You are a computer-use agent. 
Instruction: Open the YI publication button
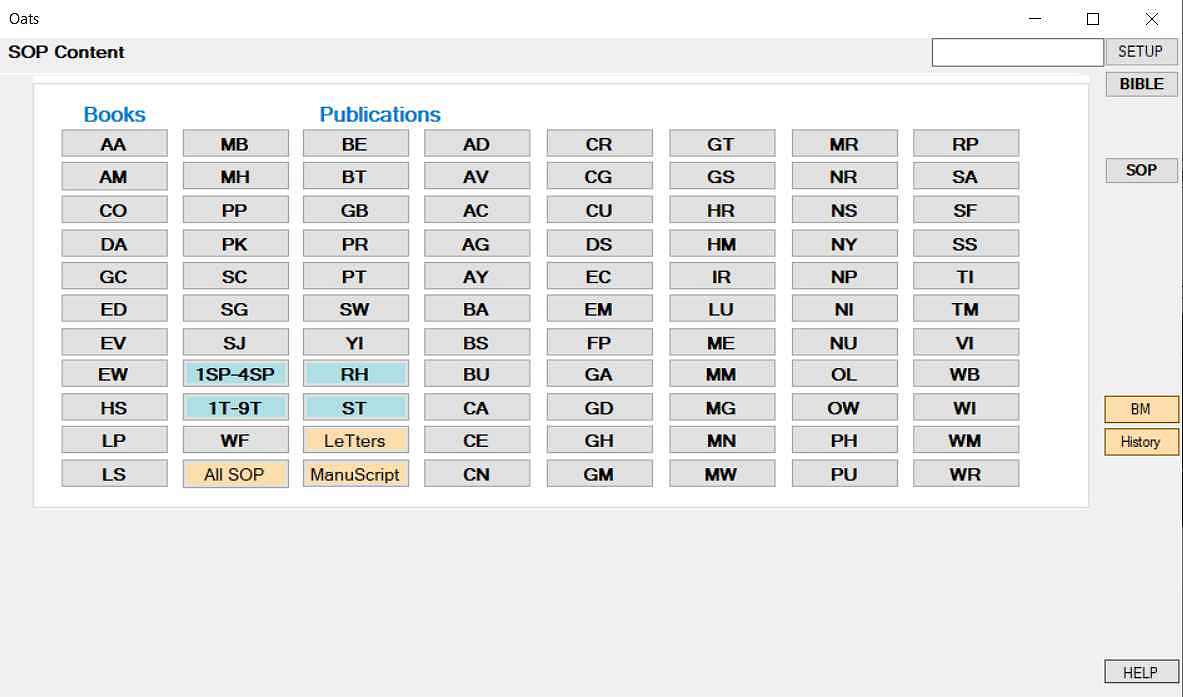(x=355, y=342)
